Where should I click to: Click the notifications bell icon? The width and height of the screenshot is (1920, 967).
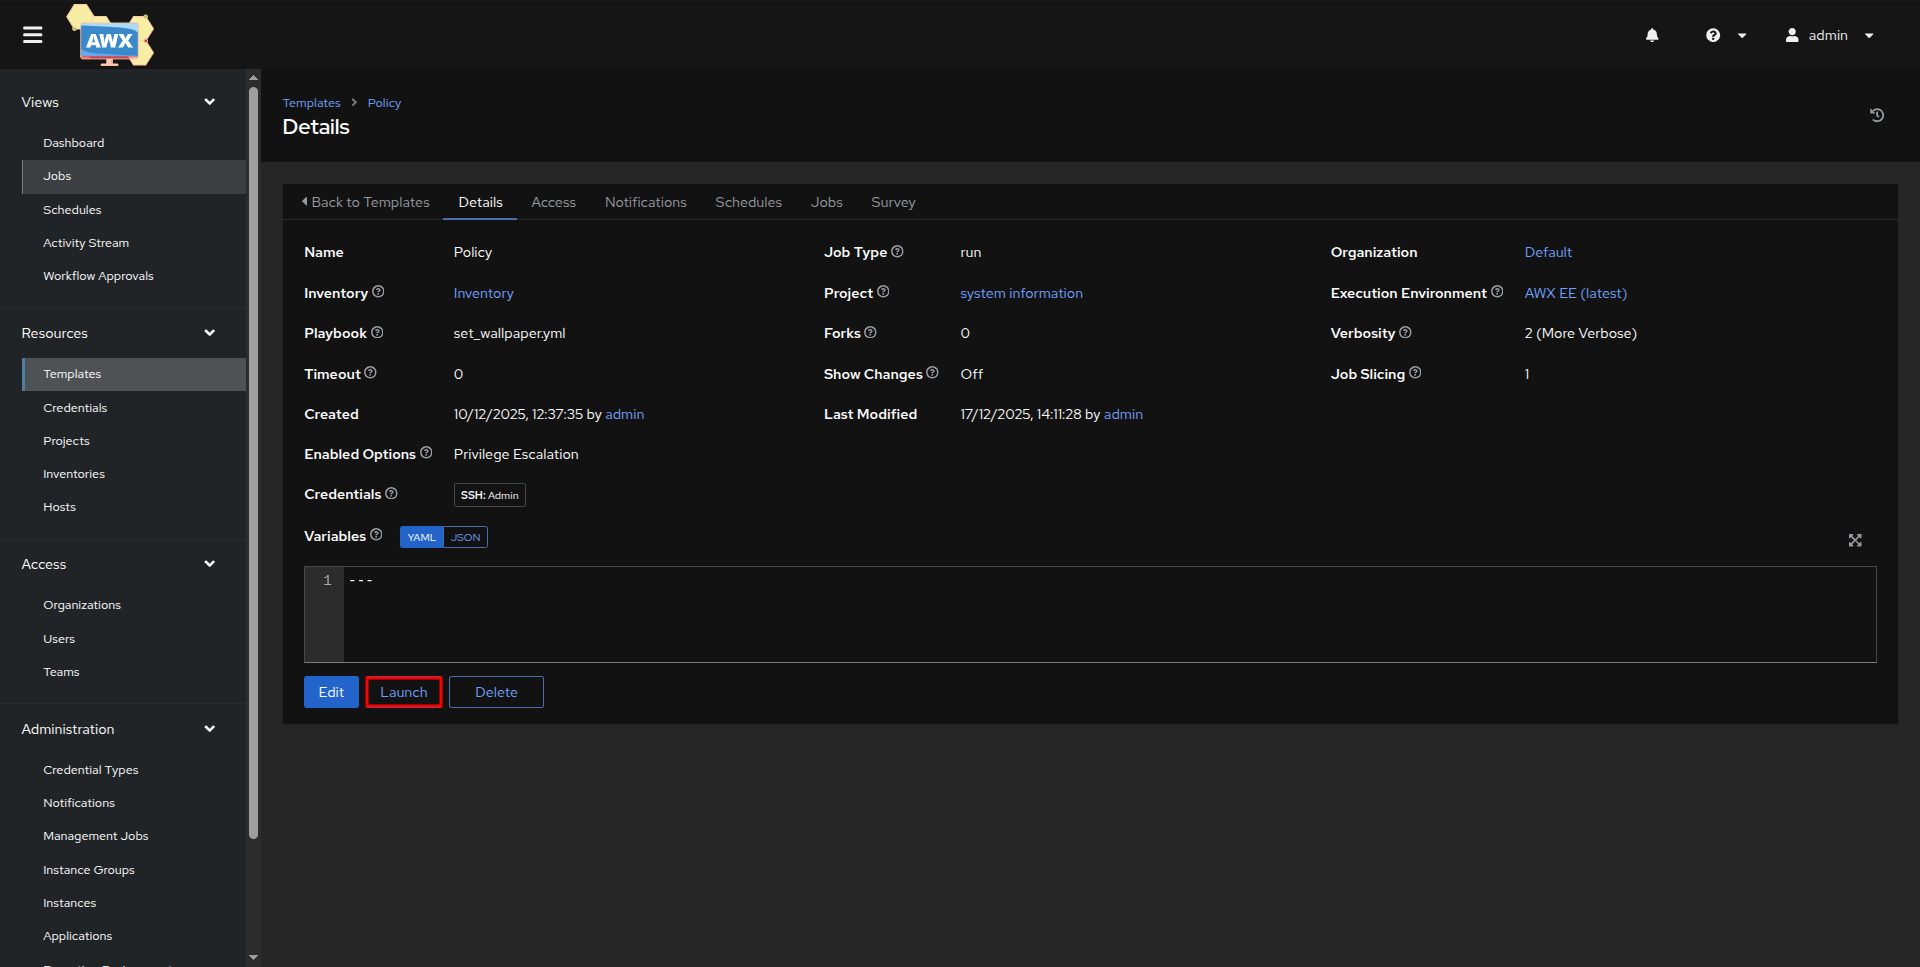click(1651, 35)
